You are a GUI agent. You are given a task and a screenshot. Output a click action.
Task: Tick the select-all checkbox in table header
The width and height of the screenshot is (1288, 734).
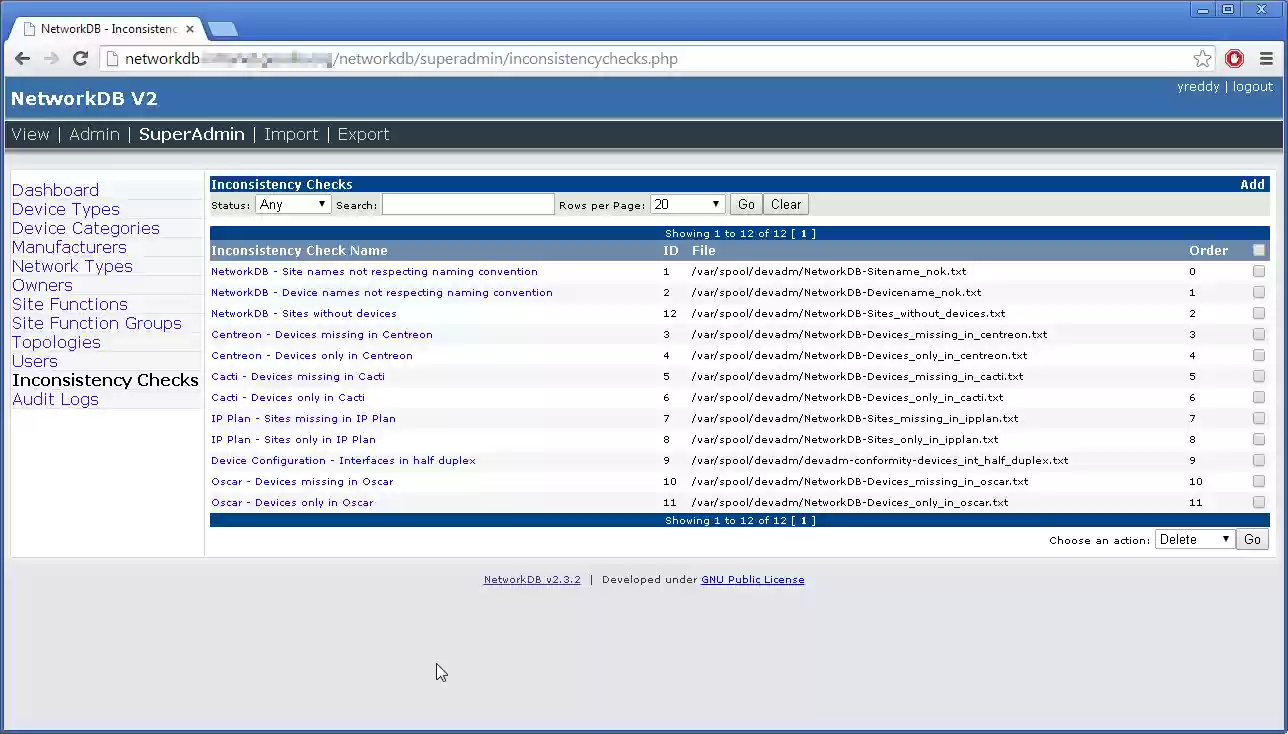tap(1258, 251)
